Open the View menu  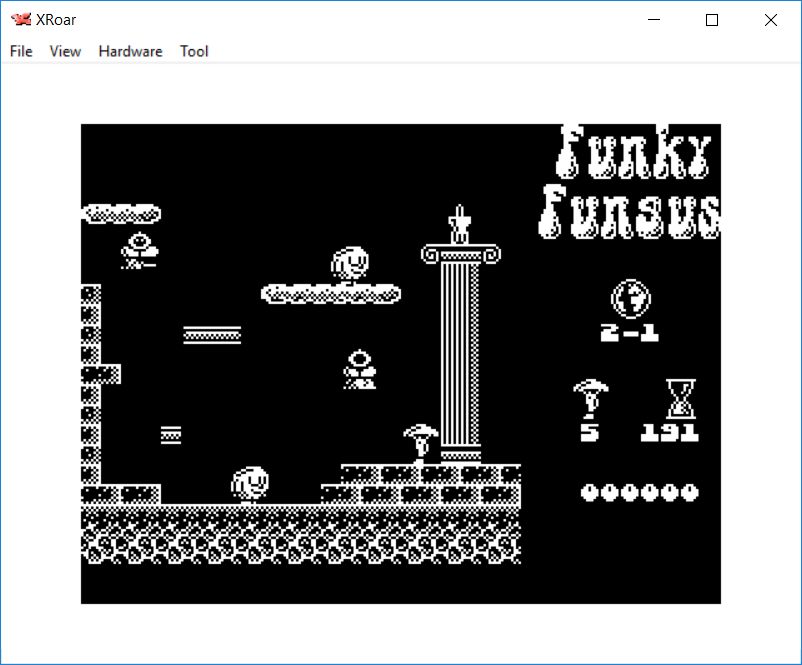coord(65,51)
